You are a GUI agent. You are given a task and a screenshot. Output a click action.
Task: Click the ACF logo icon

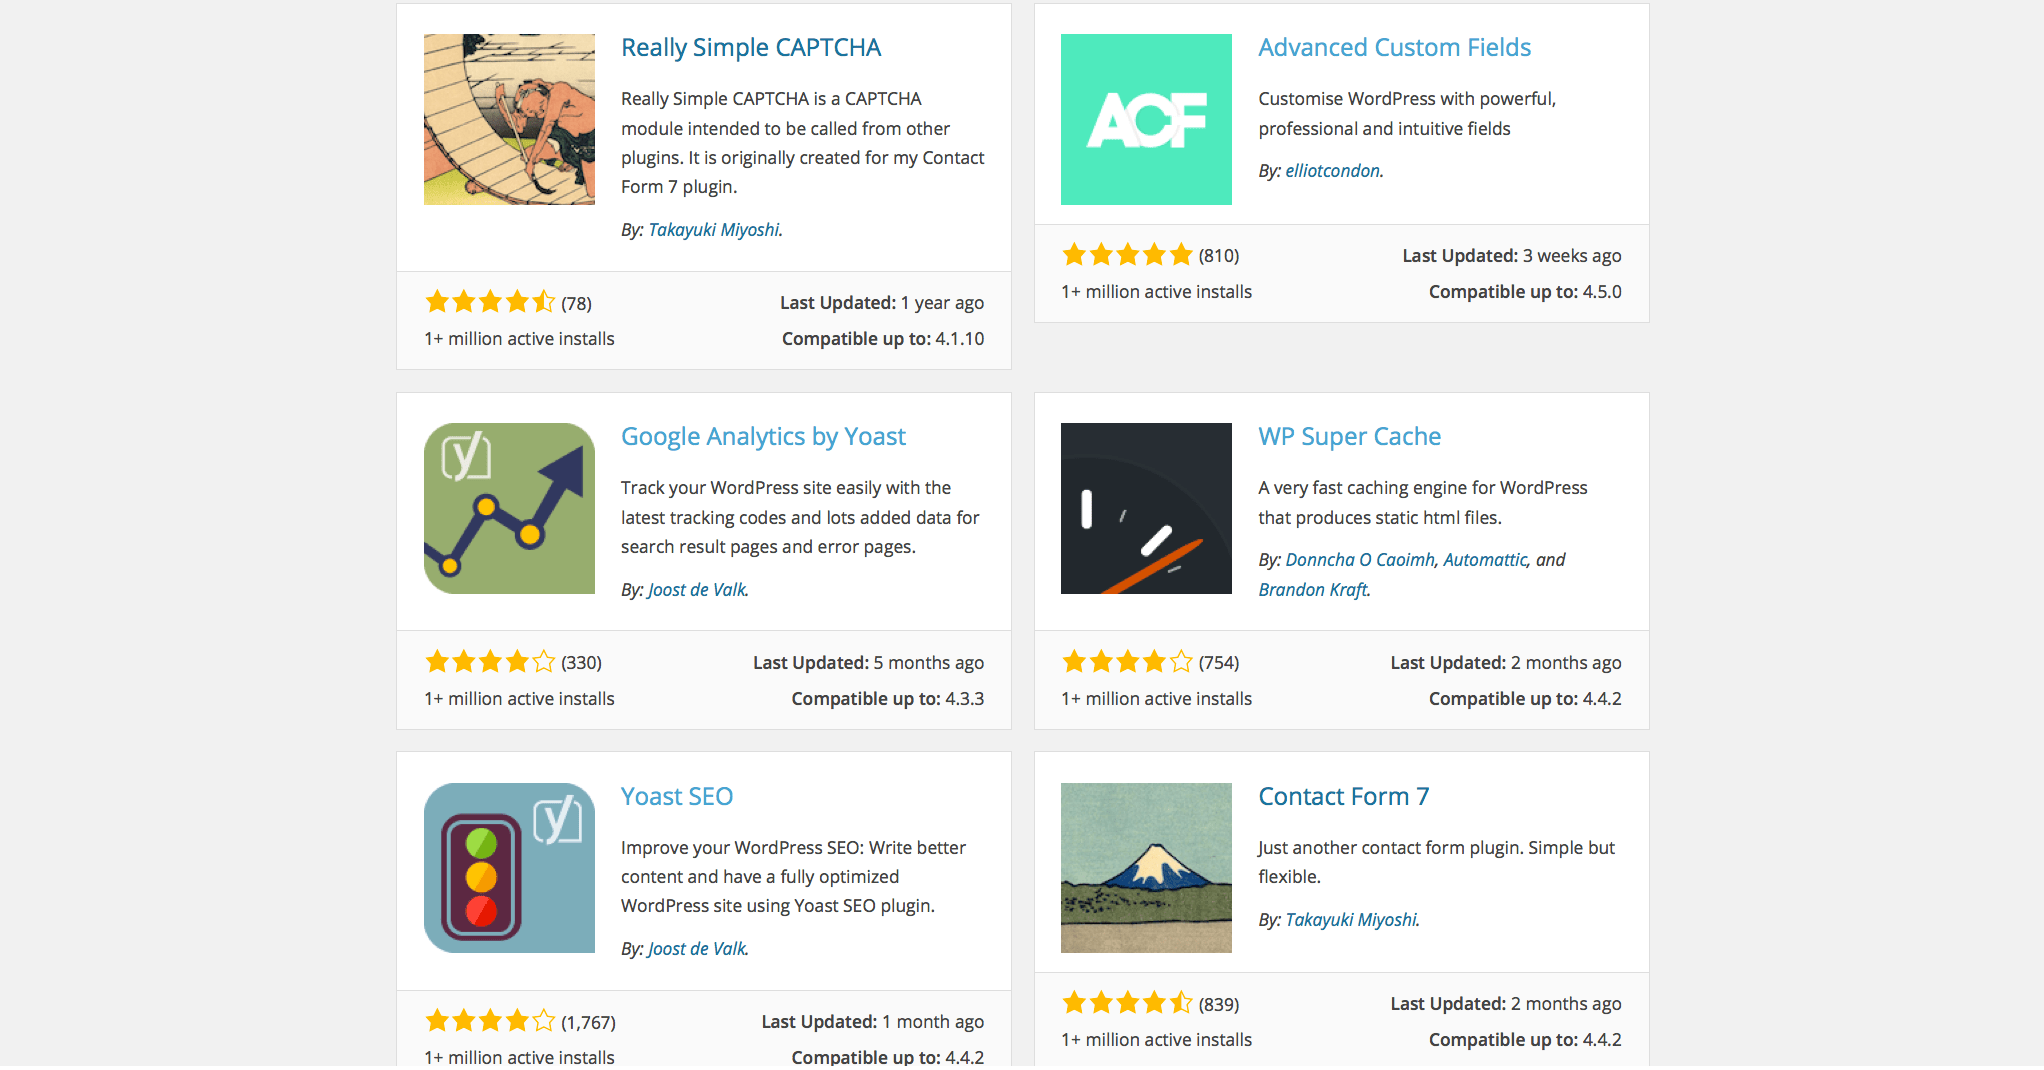click(x=1146, y=119)
